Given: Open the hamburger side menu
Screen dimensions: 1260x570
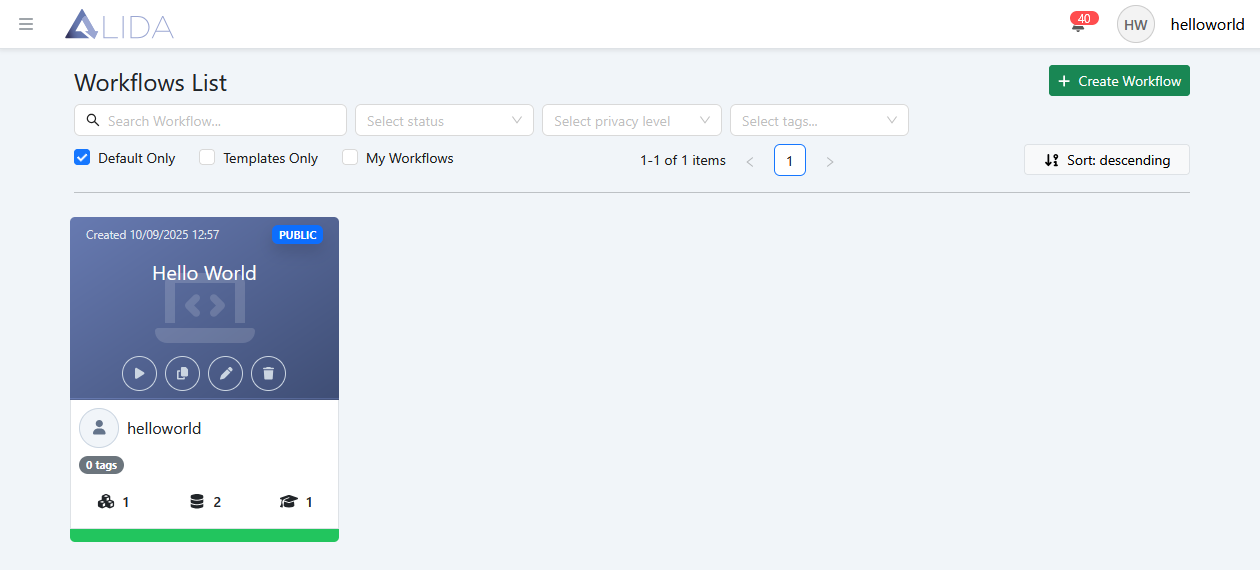Looking at the screenshot, I should (26, 24).
